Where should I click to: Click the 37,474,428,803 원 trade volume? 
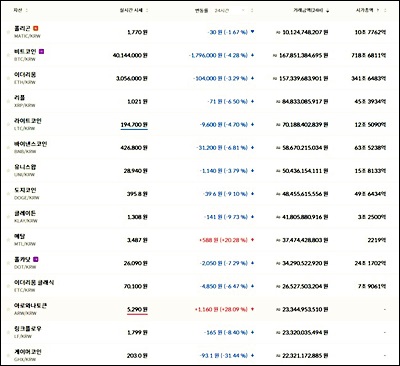pyautogui.click(x=305, y=240)
